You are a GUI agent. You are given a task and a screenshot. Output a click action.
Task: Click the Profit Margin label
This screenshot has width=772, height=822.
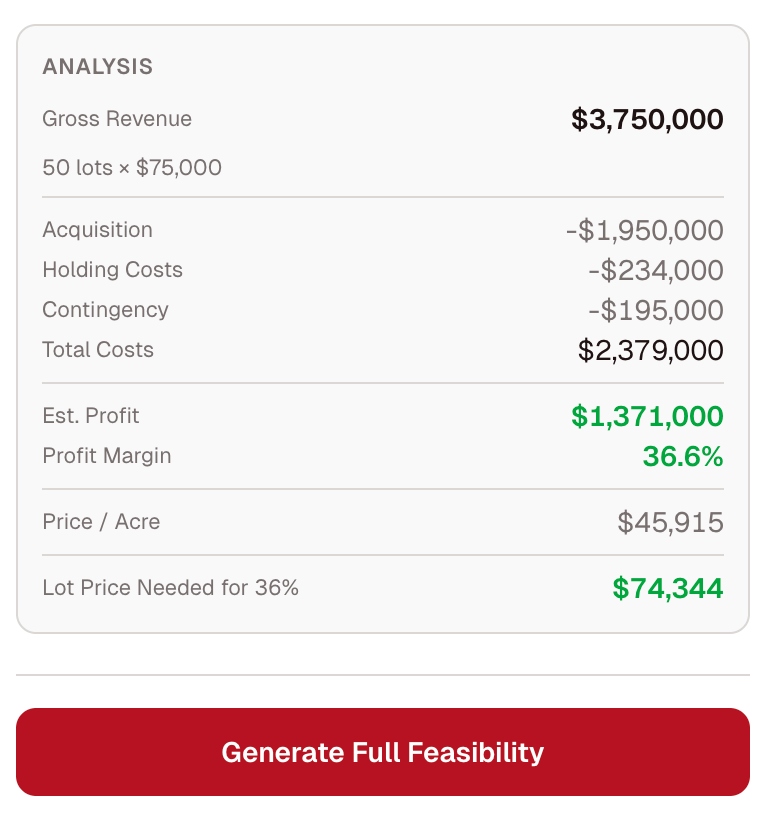tap(107, 456)
